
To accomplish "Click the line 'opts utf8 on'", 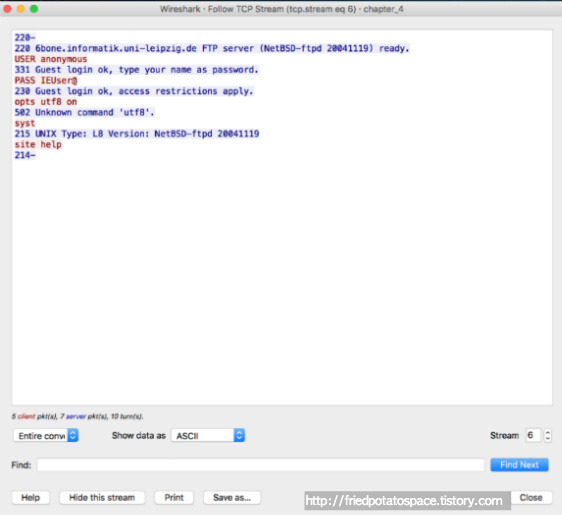I will tap(46, 102).
